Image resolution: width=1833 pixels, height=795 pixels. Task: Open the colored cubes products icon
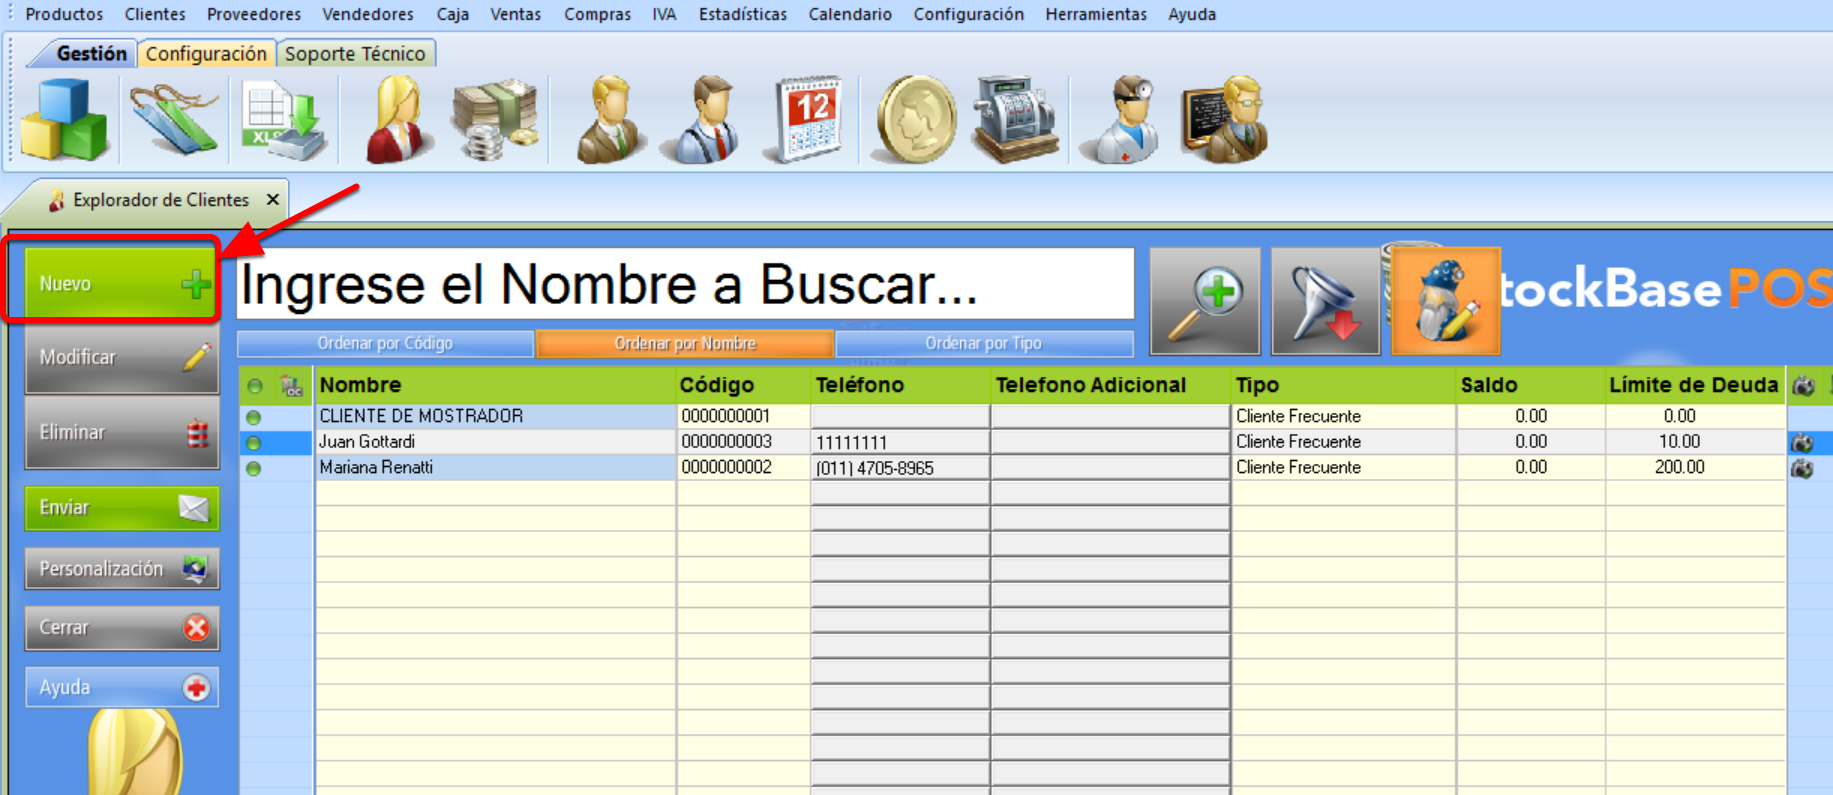[65, 120]
